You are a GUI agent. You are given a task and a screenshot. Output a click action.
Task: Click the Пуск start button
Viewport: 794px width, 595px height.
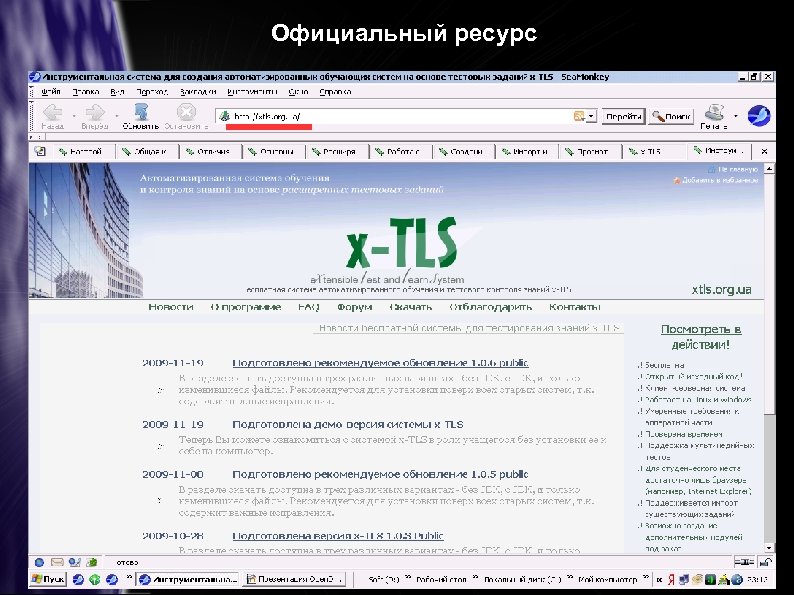pyautogui.click(x=48, y=579)
